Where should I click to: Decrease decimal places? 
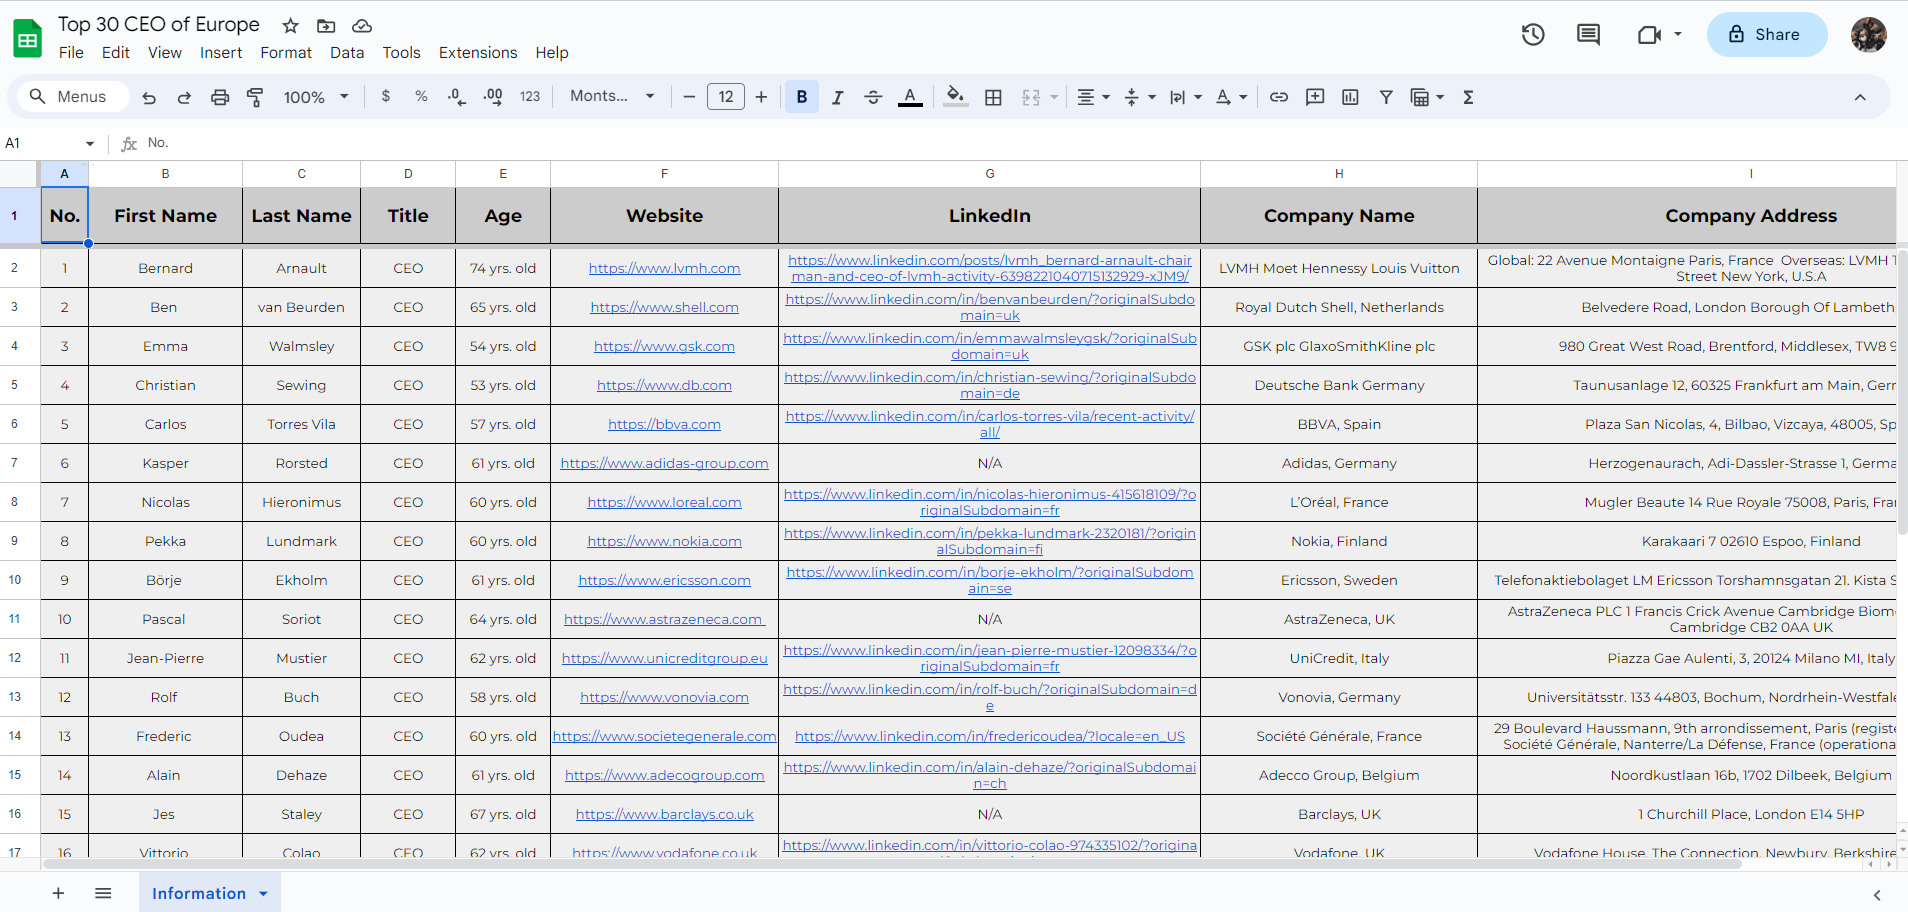(457, 97)
